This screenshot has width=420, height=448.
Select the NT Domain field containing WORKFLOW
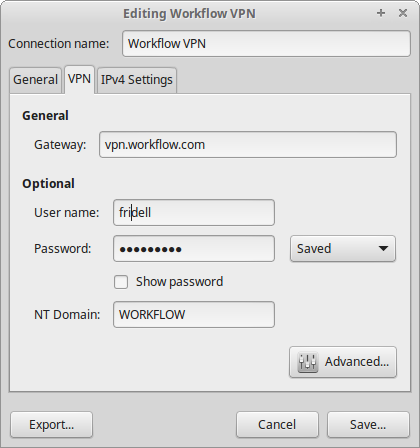(194, 315)
